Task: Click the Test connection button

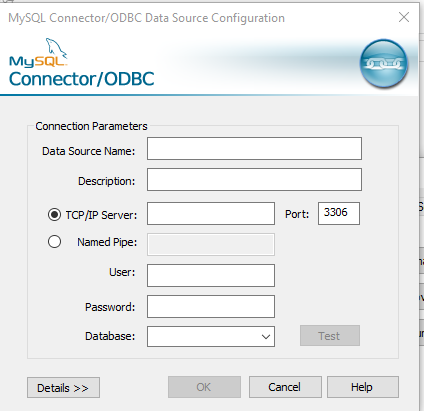Action: click(330, 336)
